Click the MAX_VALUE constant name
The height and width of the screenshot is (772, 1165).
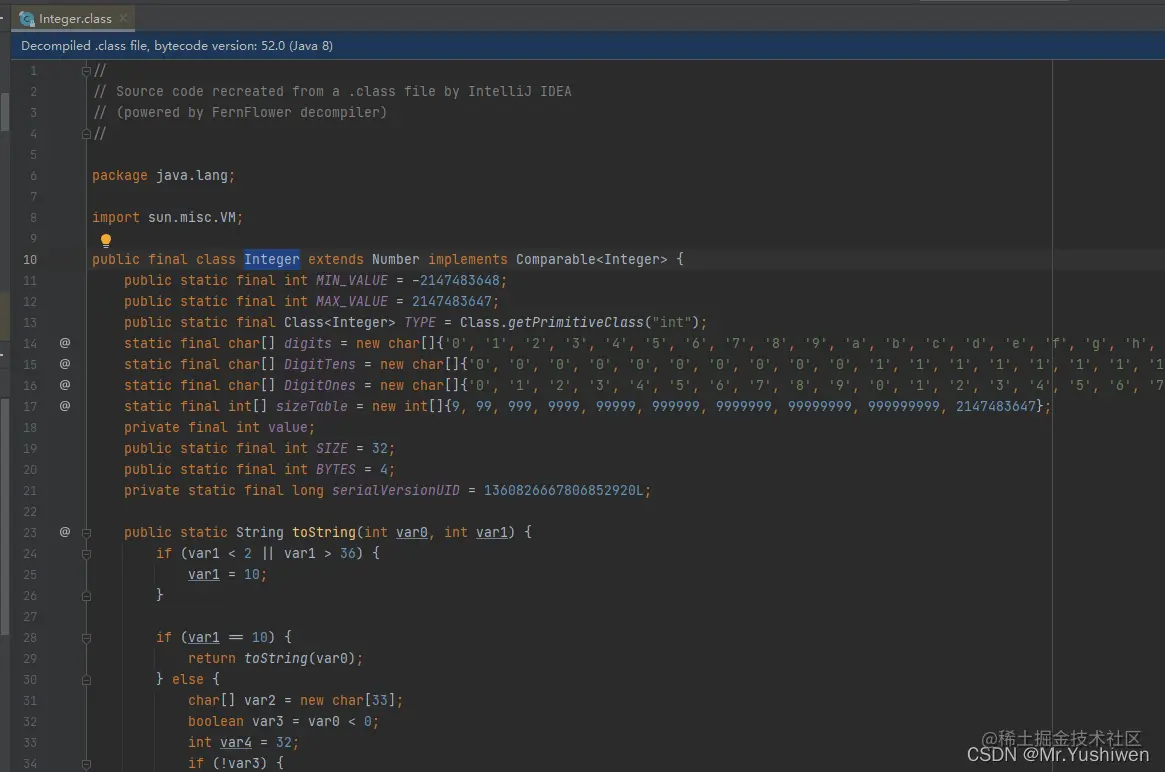pyautogui.click(x=351, y=301)
